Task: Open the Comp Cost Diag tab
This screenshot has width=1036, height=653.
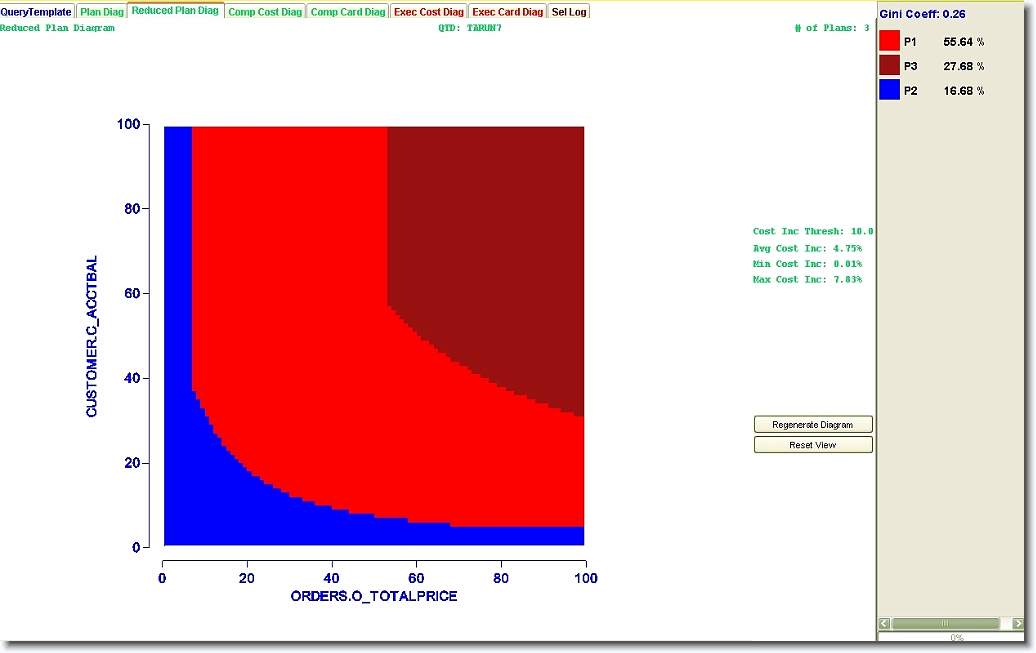Action: (x=264, y=12)
